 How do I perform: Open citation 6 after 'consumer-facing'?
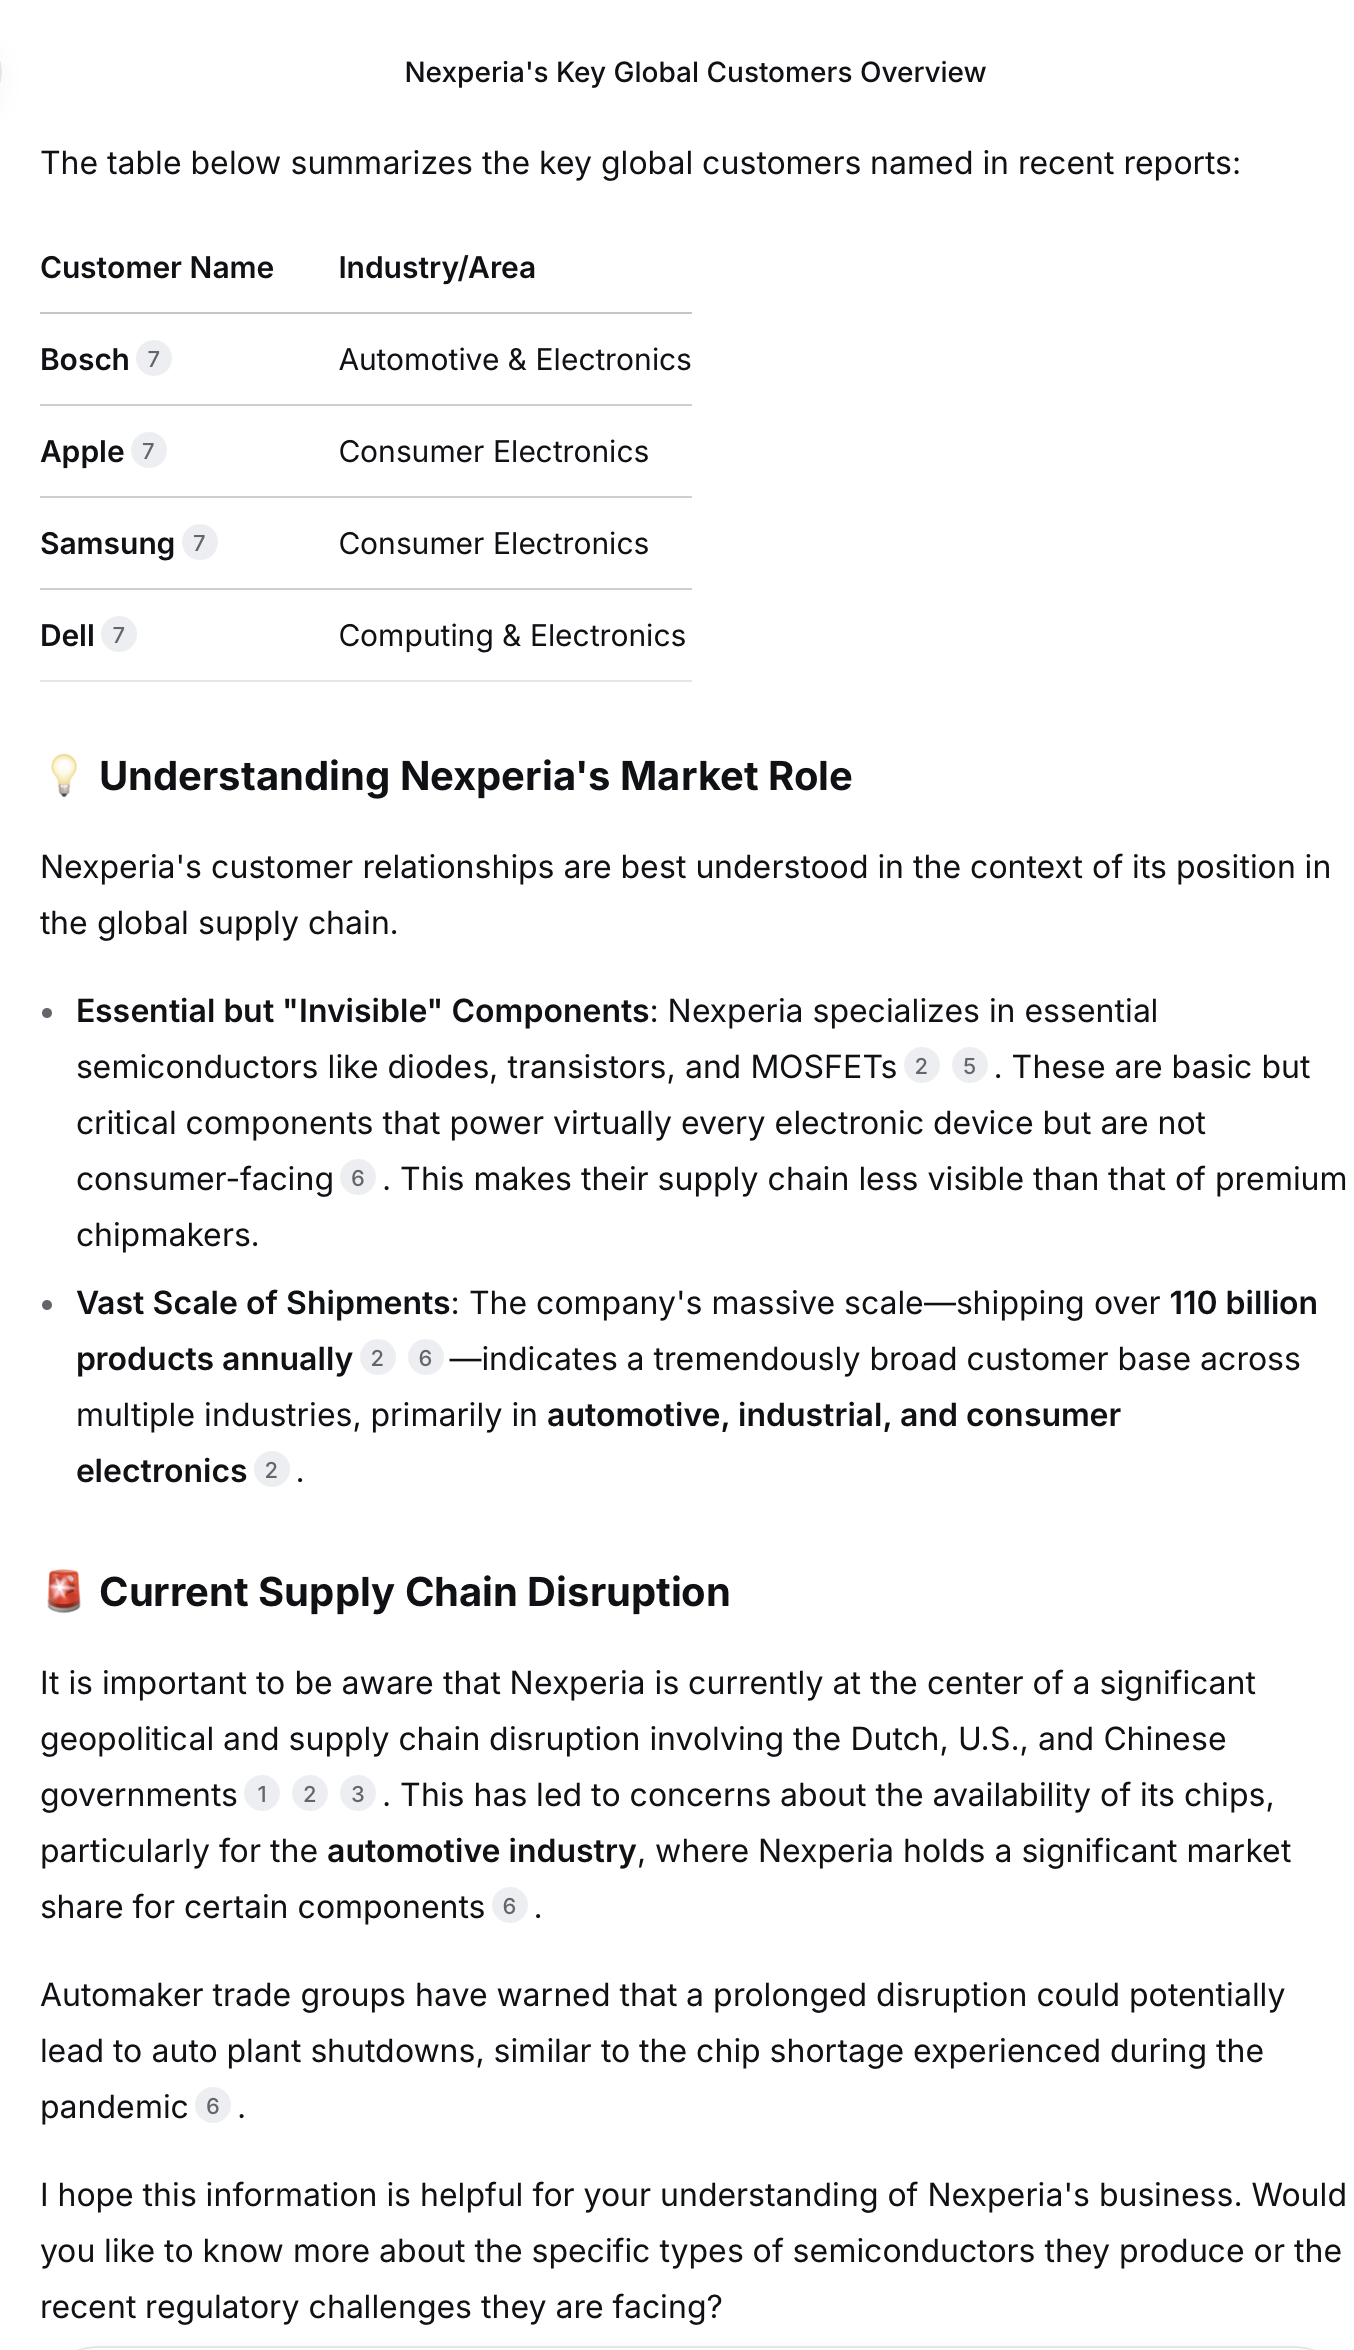coord(357,1179)
